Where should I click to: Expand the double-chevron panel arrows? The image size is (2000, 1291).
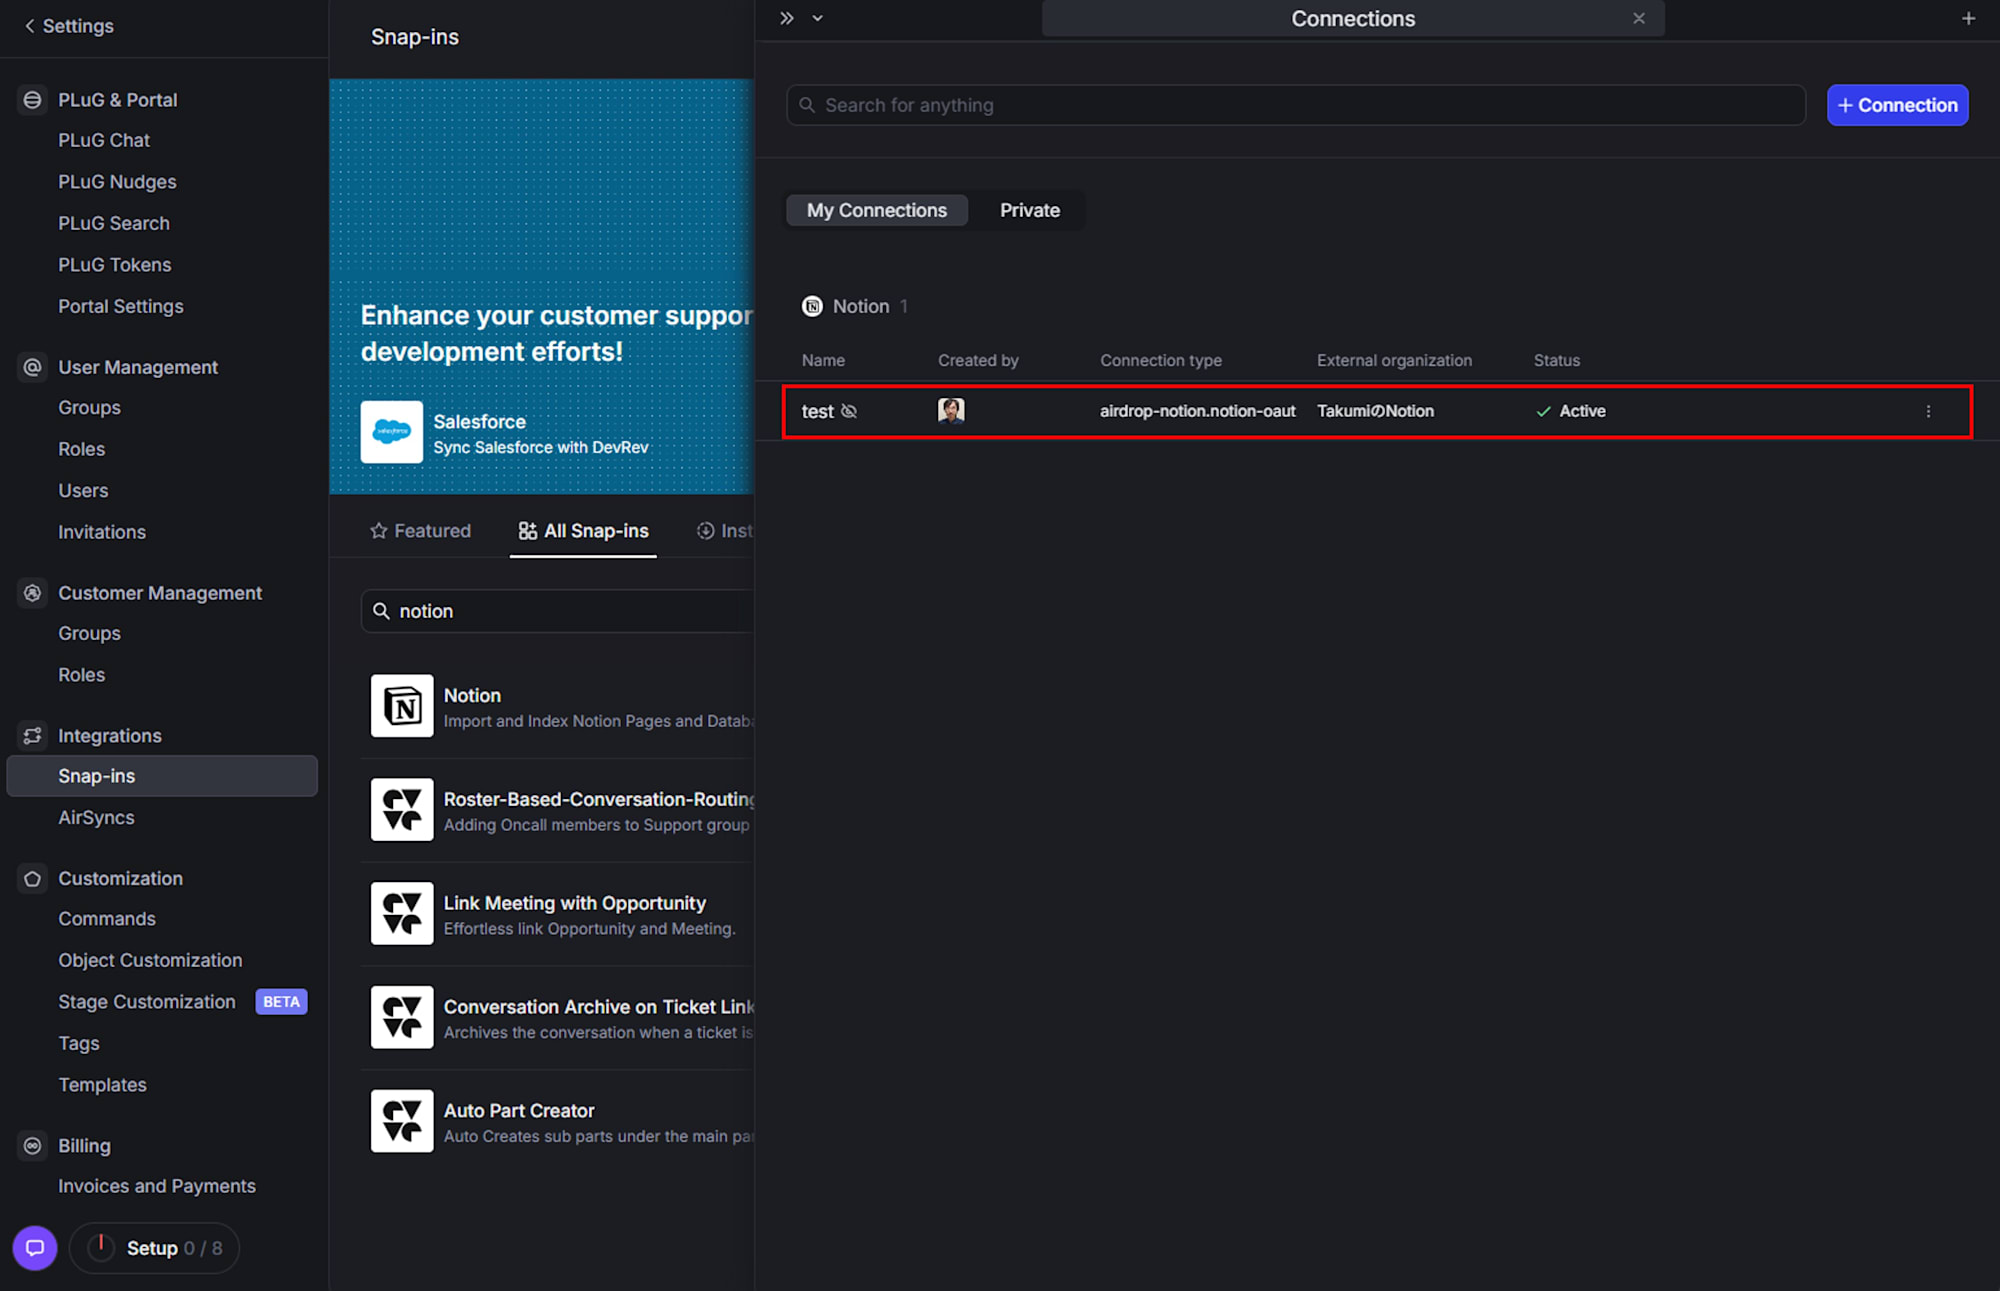click(x=787, y=18)
